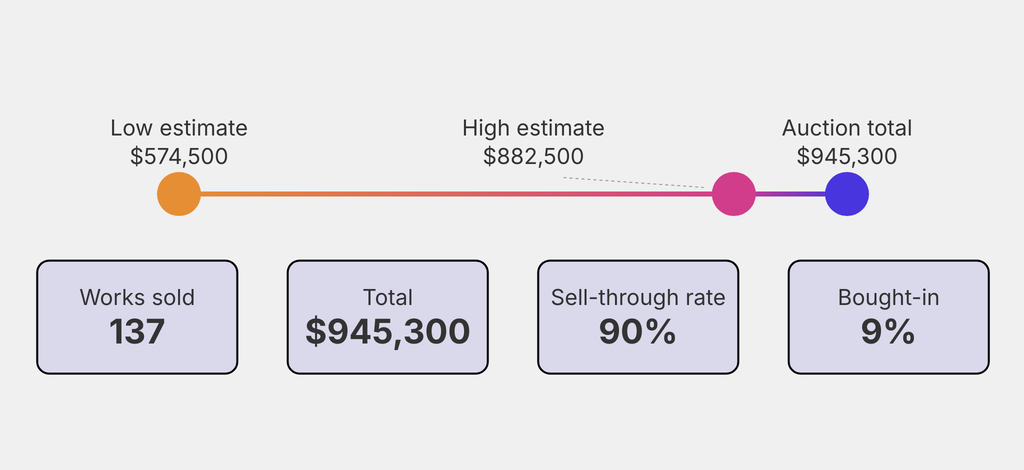The width and height of the screenshot is (1024, 470).
Task: Click the pink High estimate dot
Action: pos(733,194)
